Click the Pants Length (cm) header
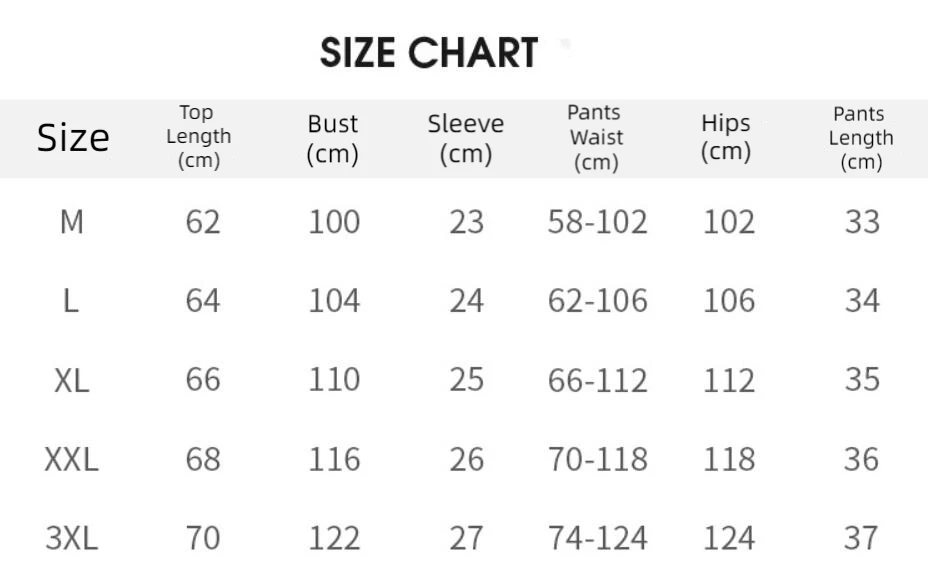This screenshot has height=577, width=928. tap(861, 138)
